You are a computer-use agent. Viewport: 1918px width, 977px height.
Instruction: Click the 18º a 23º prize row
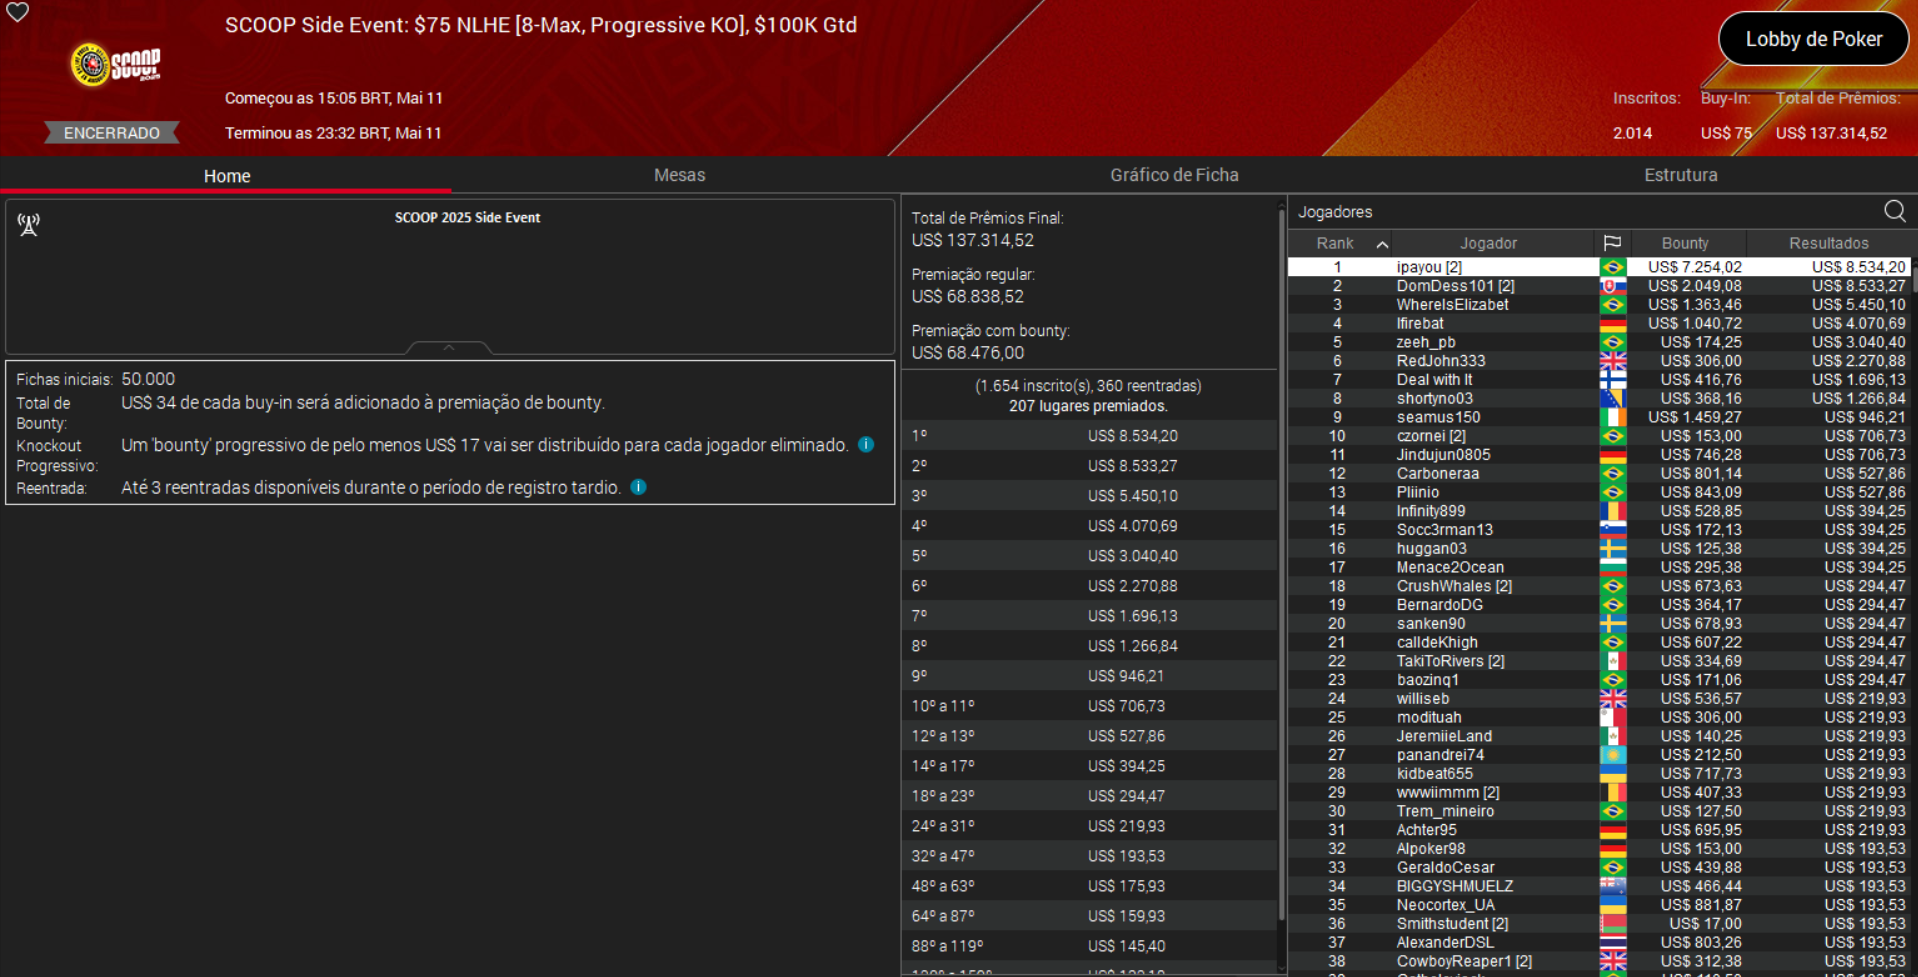[1089, 796]
